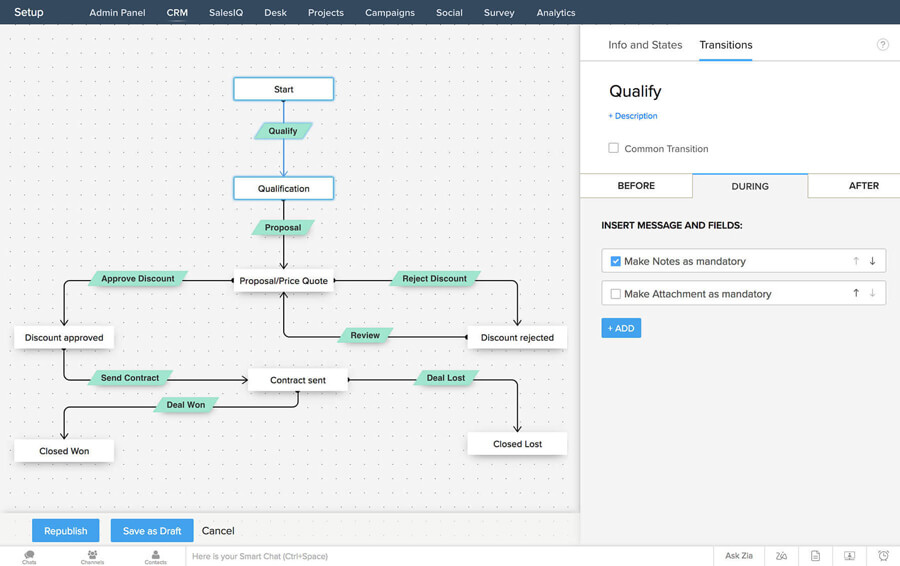Click the Save as Draft button
The height and width of the screenshot is (566, 900).
(x=152, y=531)
